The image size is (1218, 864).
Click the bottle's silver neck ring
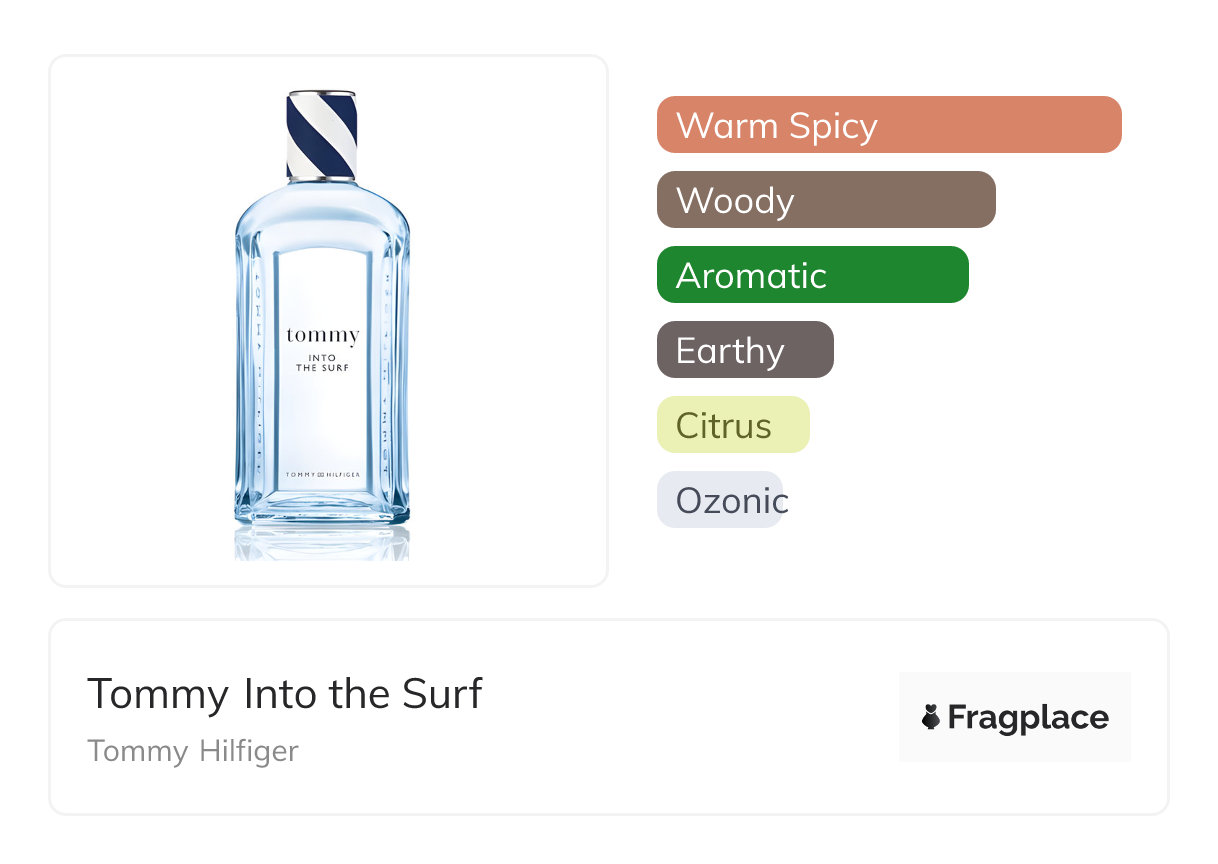point(322,180)
